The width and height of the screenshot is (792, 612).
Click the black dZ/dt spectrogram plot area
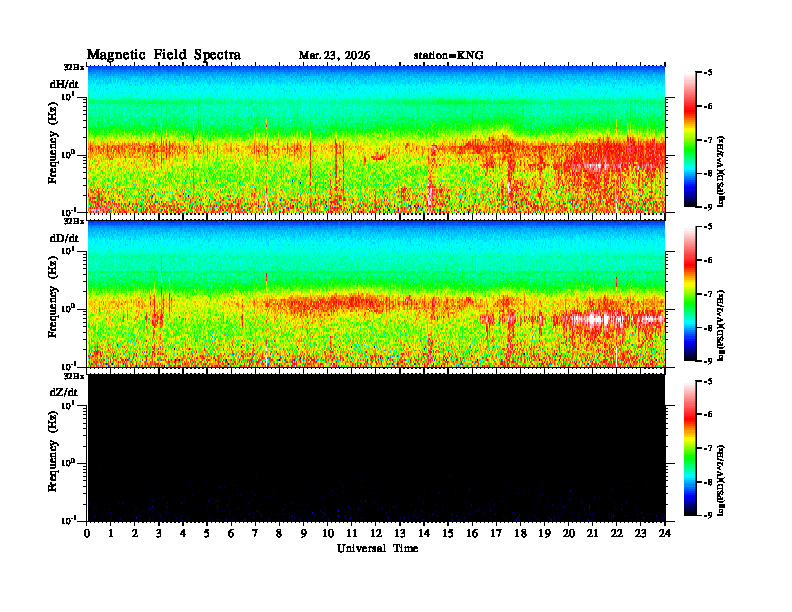[x=376, y=447]
